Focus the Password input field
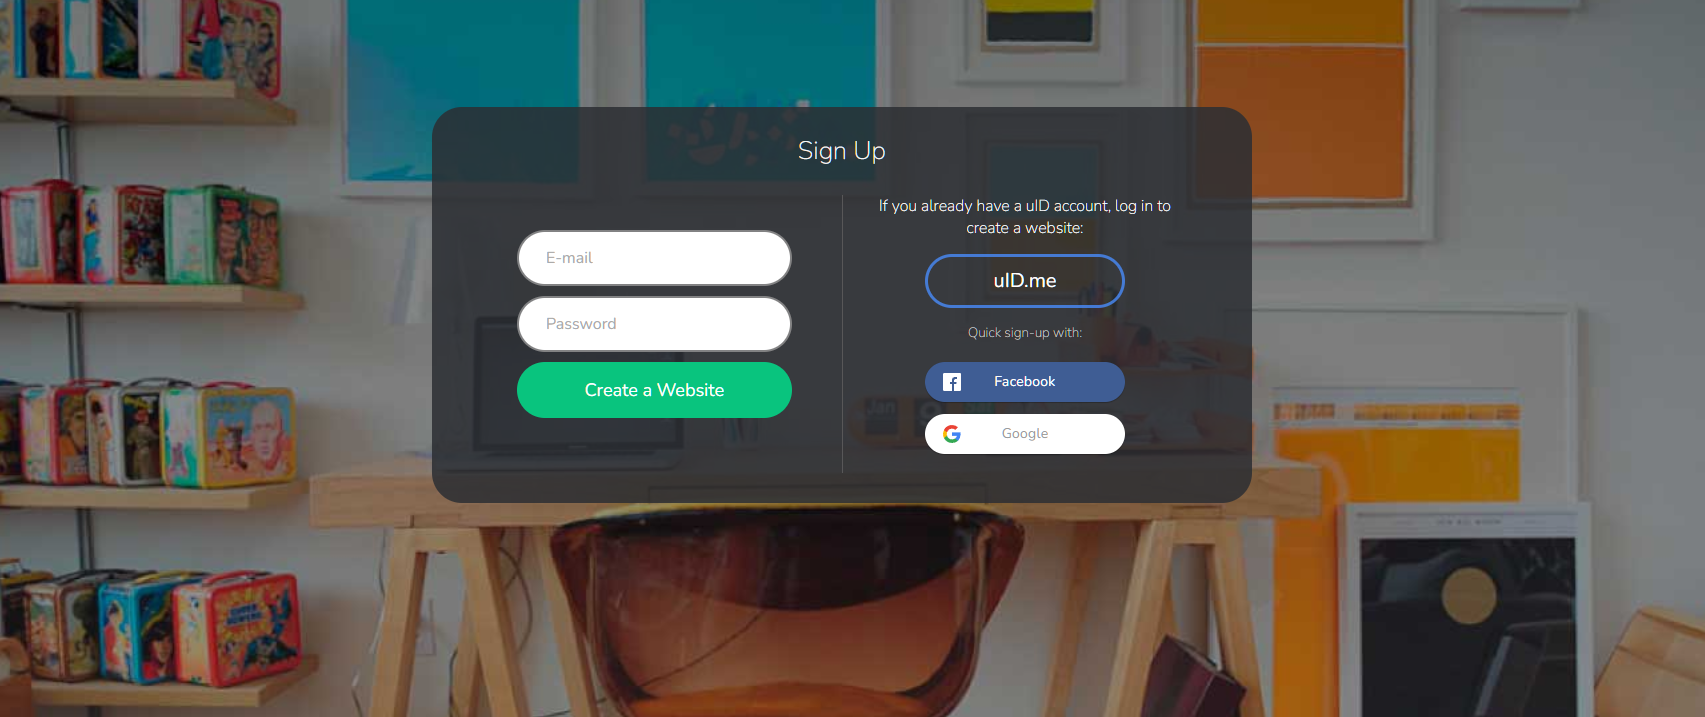Screen dimensions: 1705x717 [x=654, y=324]
